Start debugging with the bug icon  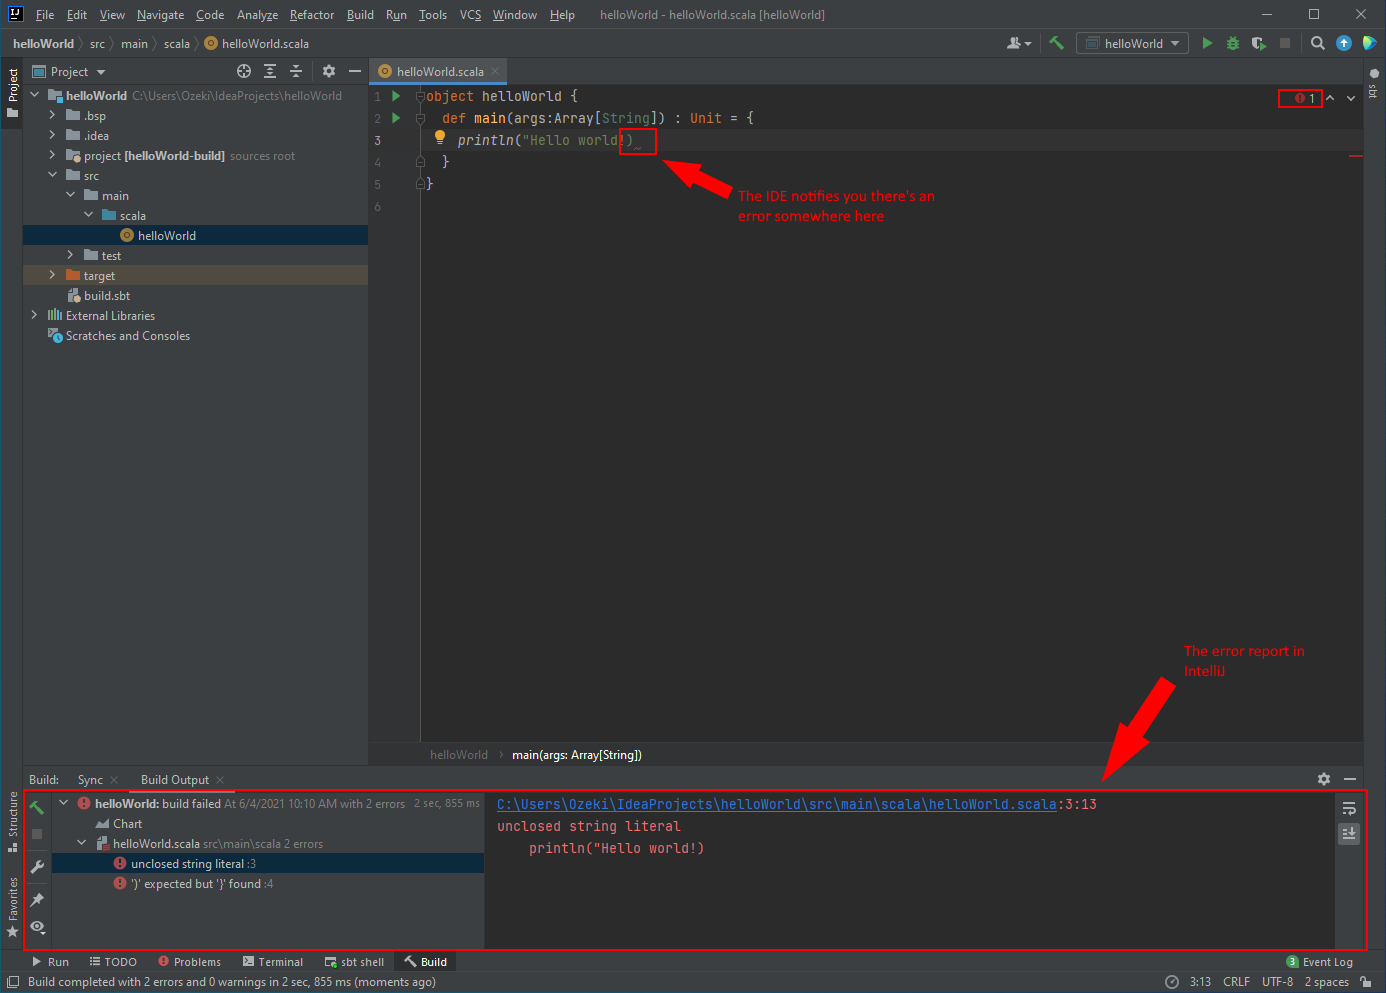coord(1233,43)
